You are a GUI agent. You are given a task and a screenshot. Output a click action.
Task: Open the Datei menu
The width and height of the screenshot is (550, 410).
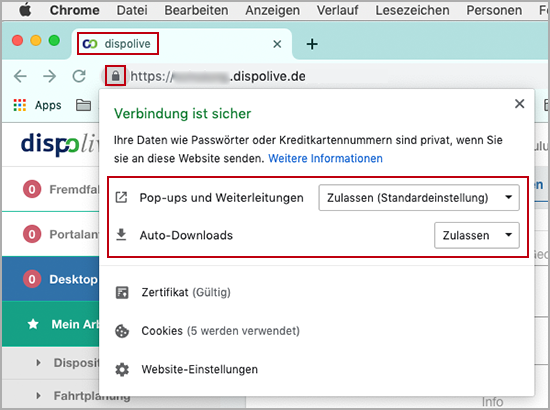[x=132, y=11]
